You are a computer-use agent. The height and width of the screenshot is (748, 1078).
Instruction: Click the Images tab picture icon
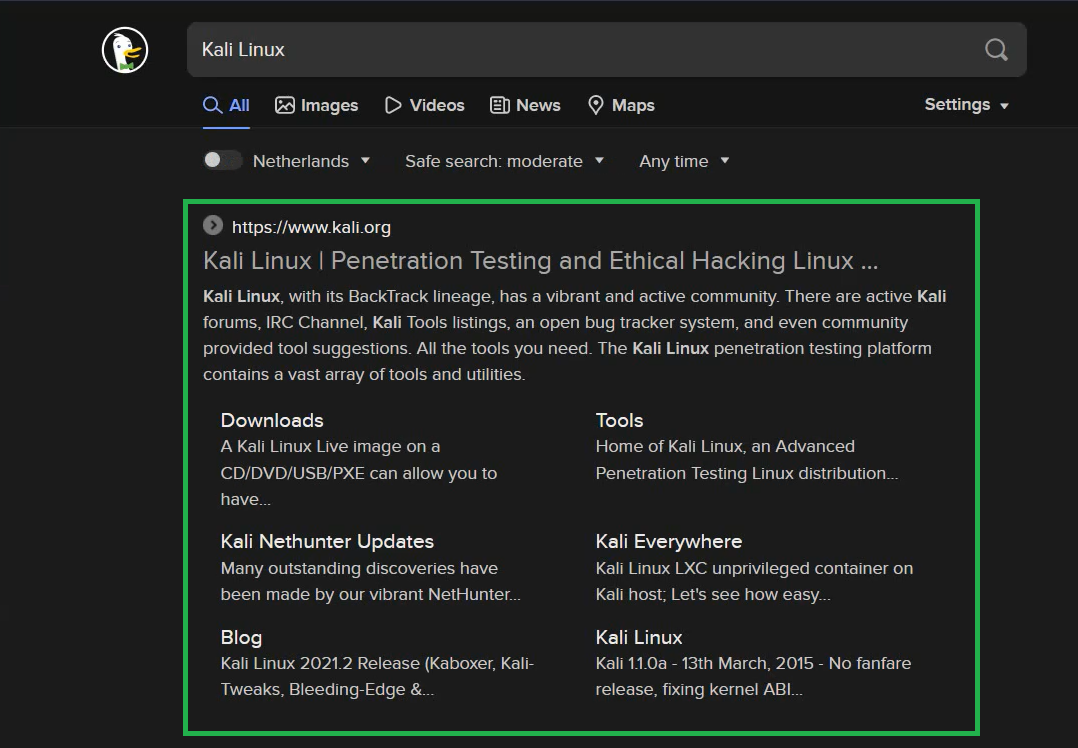tap(284, 104)
